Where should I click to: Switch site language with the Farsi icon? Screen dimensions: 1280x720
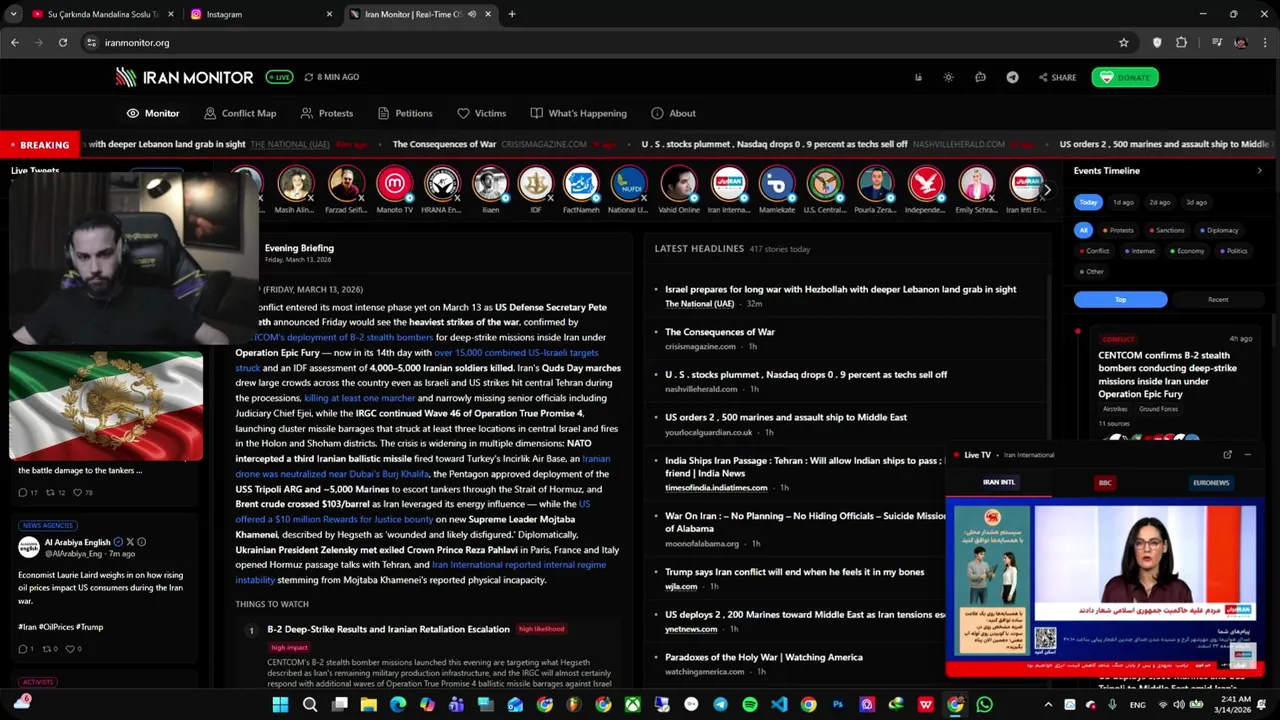(918, 77)
